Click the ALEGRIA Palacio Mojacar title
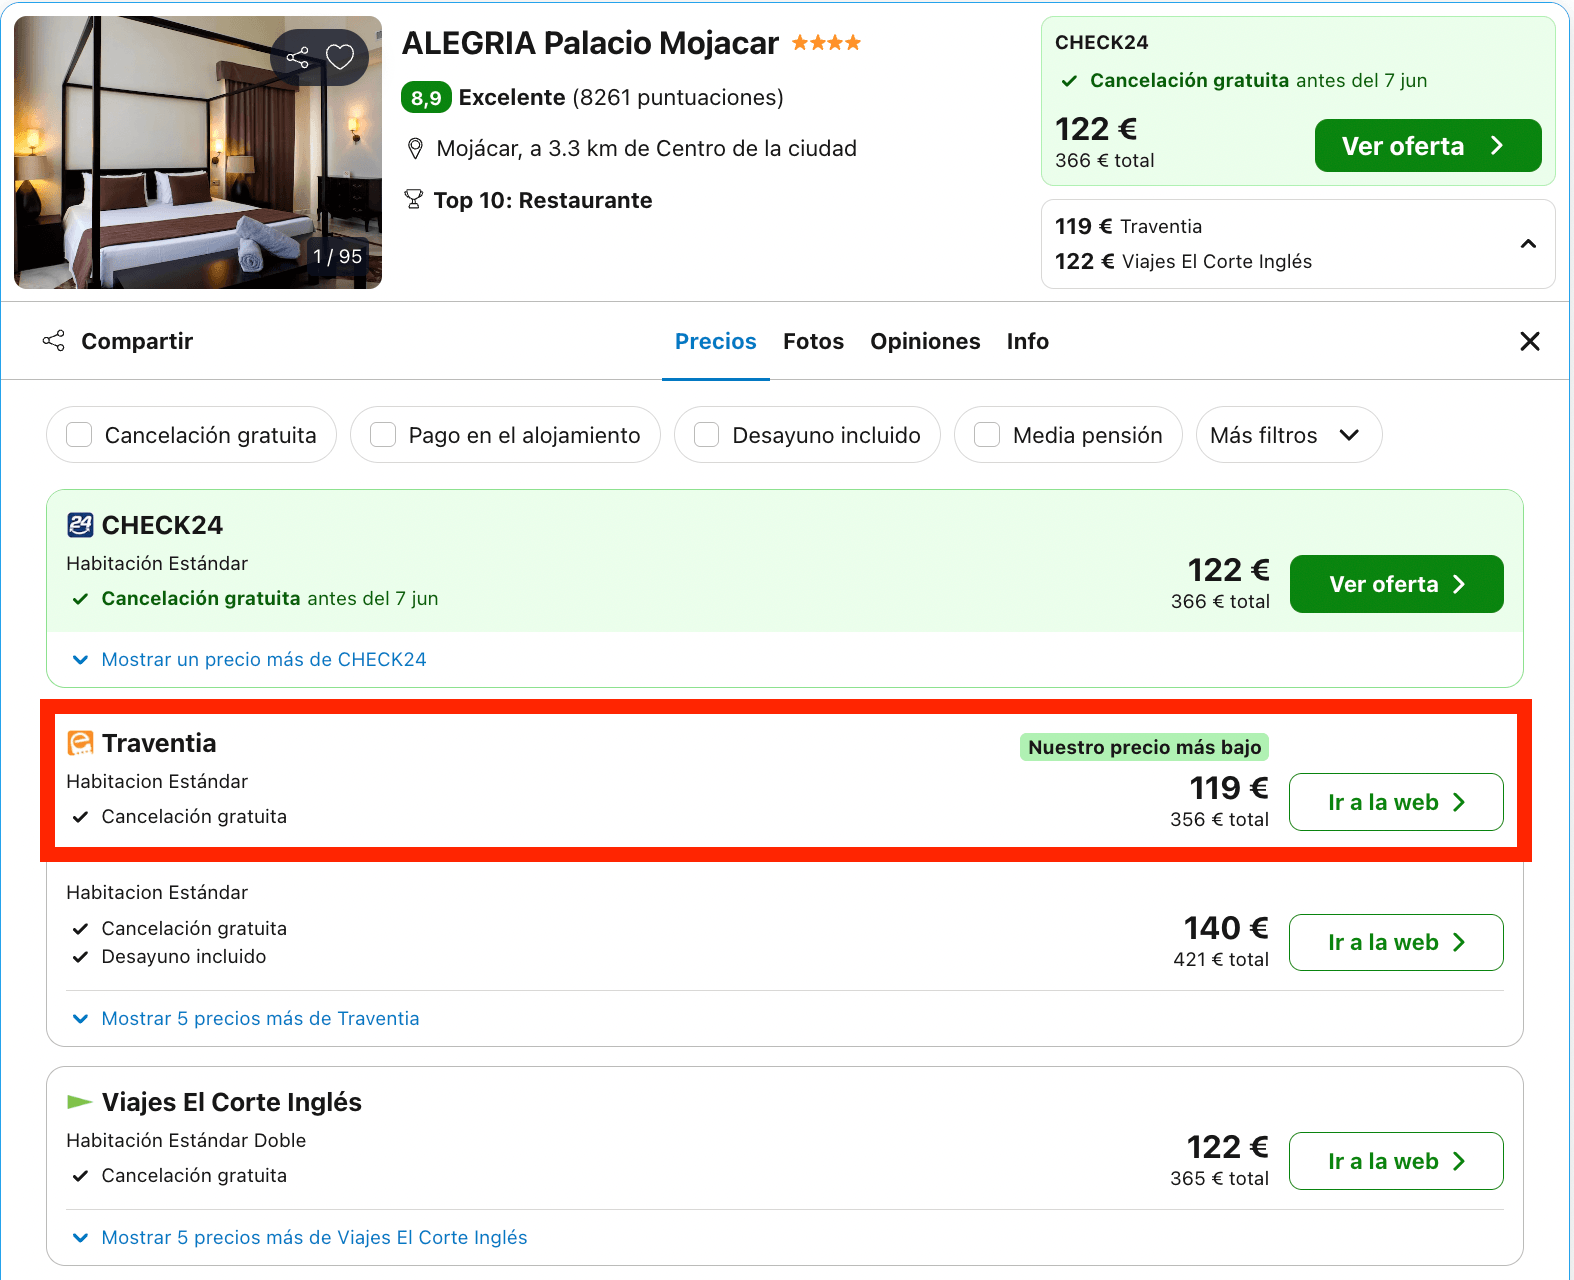The height and width of the screenshot is (1280, 1574). (x=590, y=43)
